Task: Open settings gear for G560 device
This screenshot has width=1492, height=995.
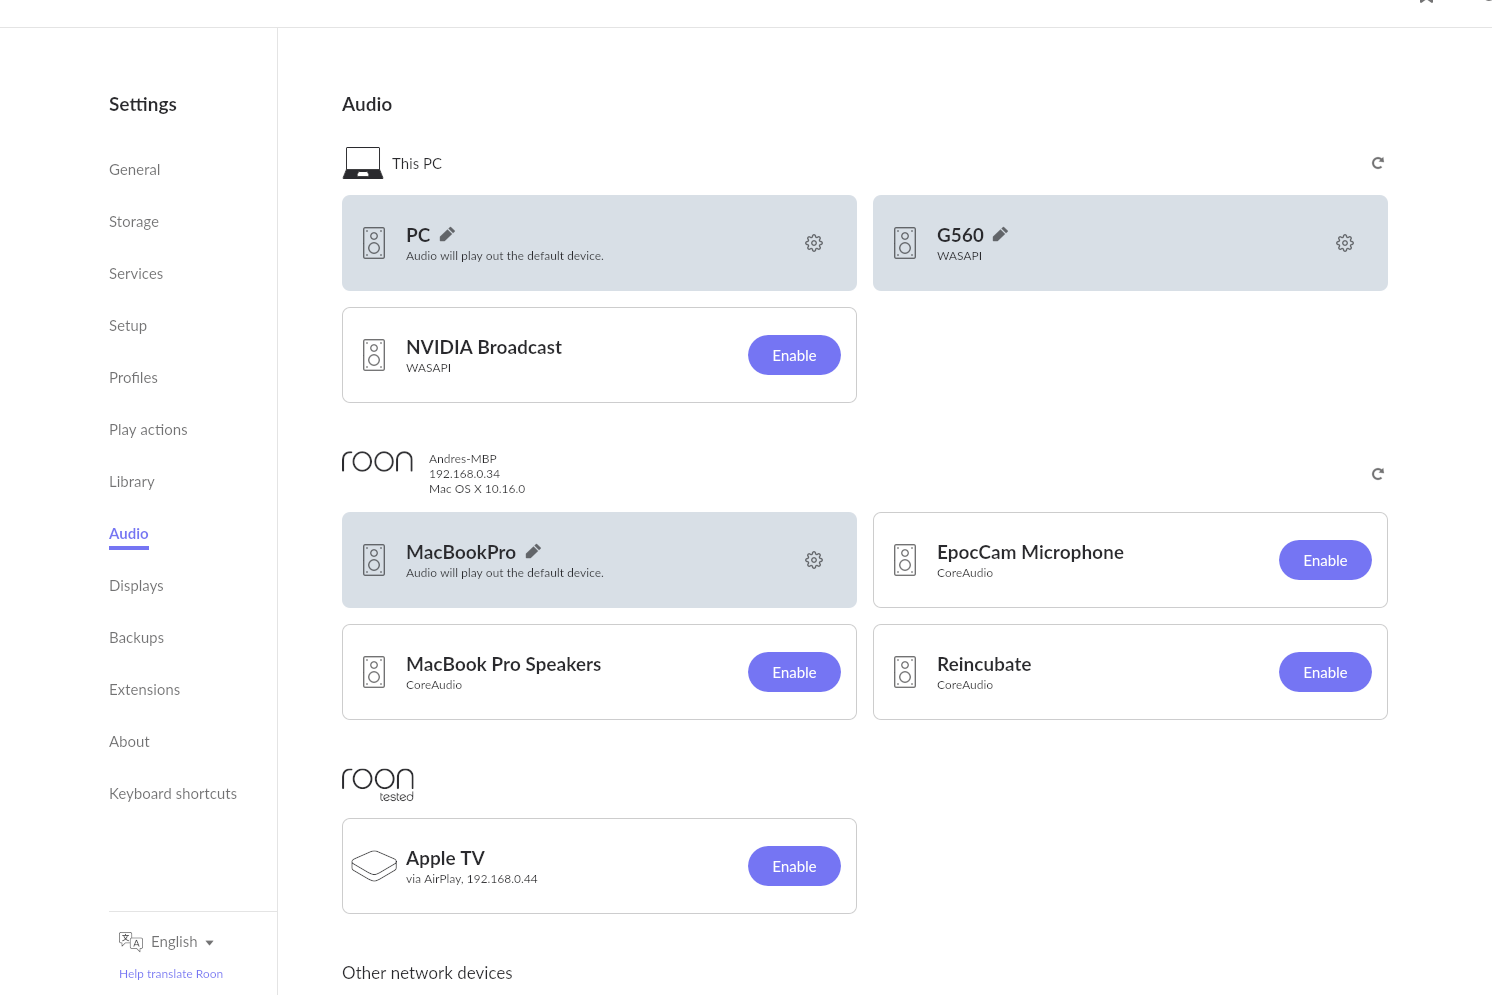Action: [x=1345, y=243]
